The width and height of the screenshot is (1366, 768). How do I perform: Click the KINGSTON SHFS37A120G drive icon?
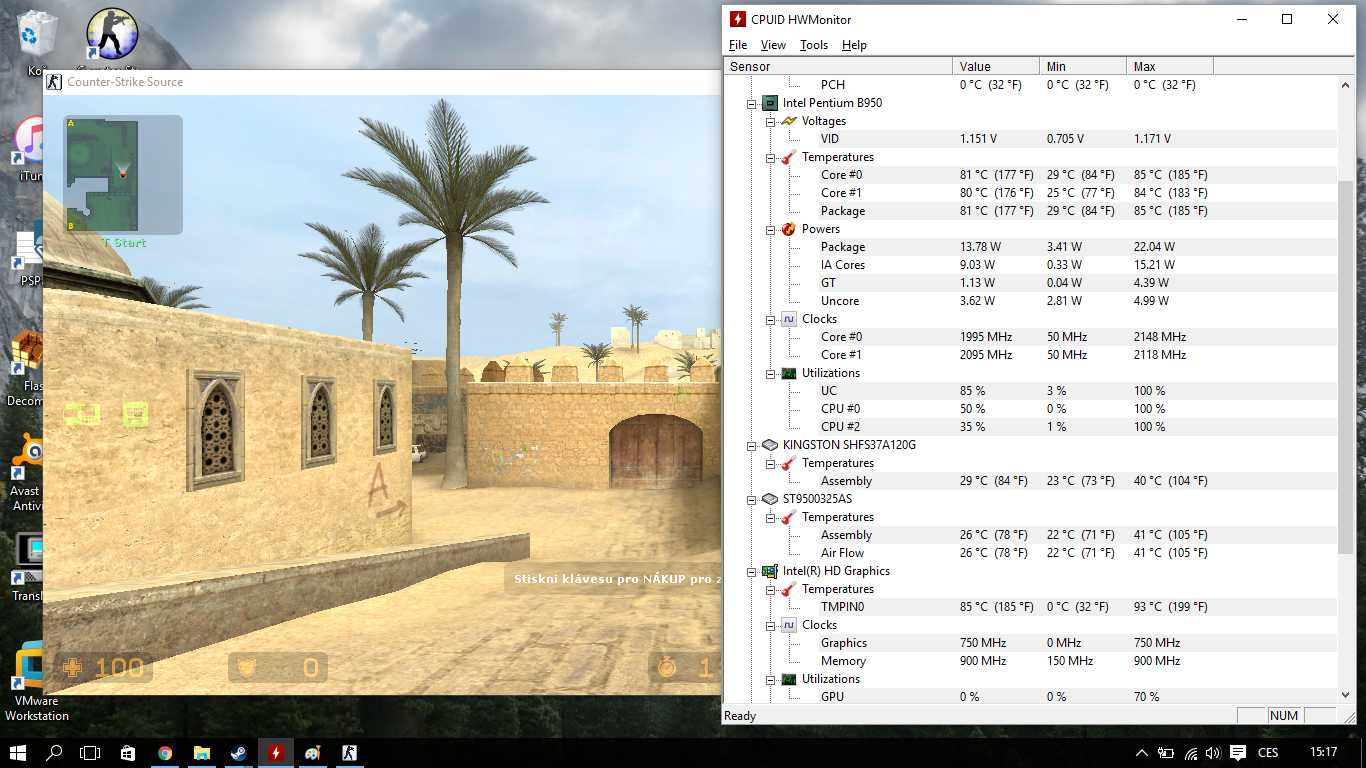770,445
